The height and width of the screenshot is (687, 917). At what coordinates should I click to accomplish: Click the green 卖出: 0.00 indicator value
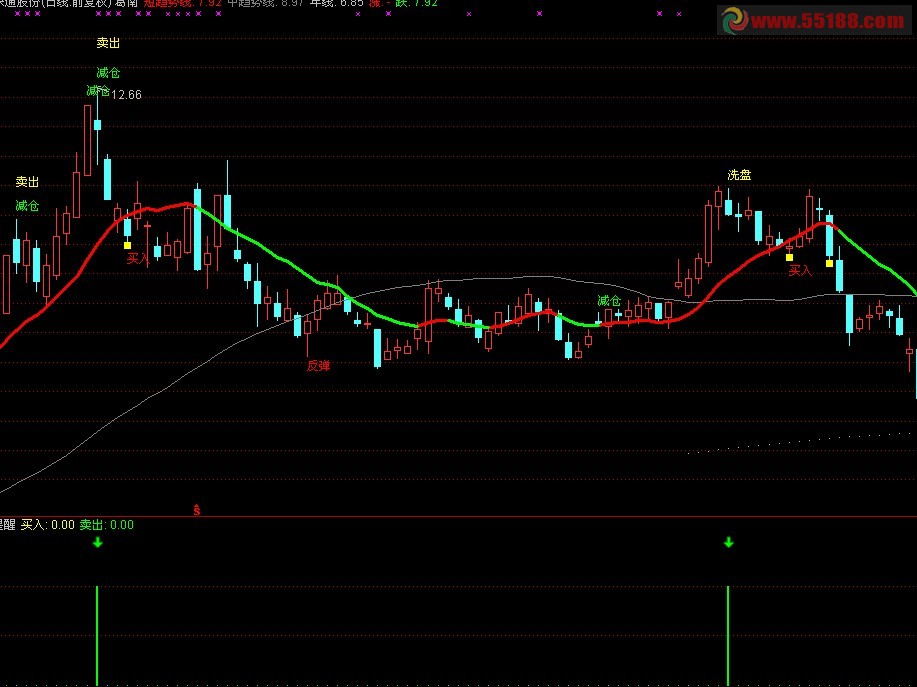pos(107,524)
